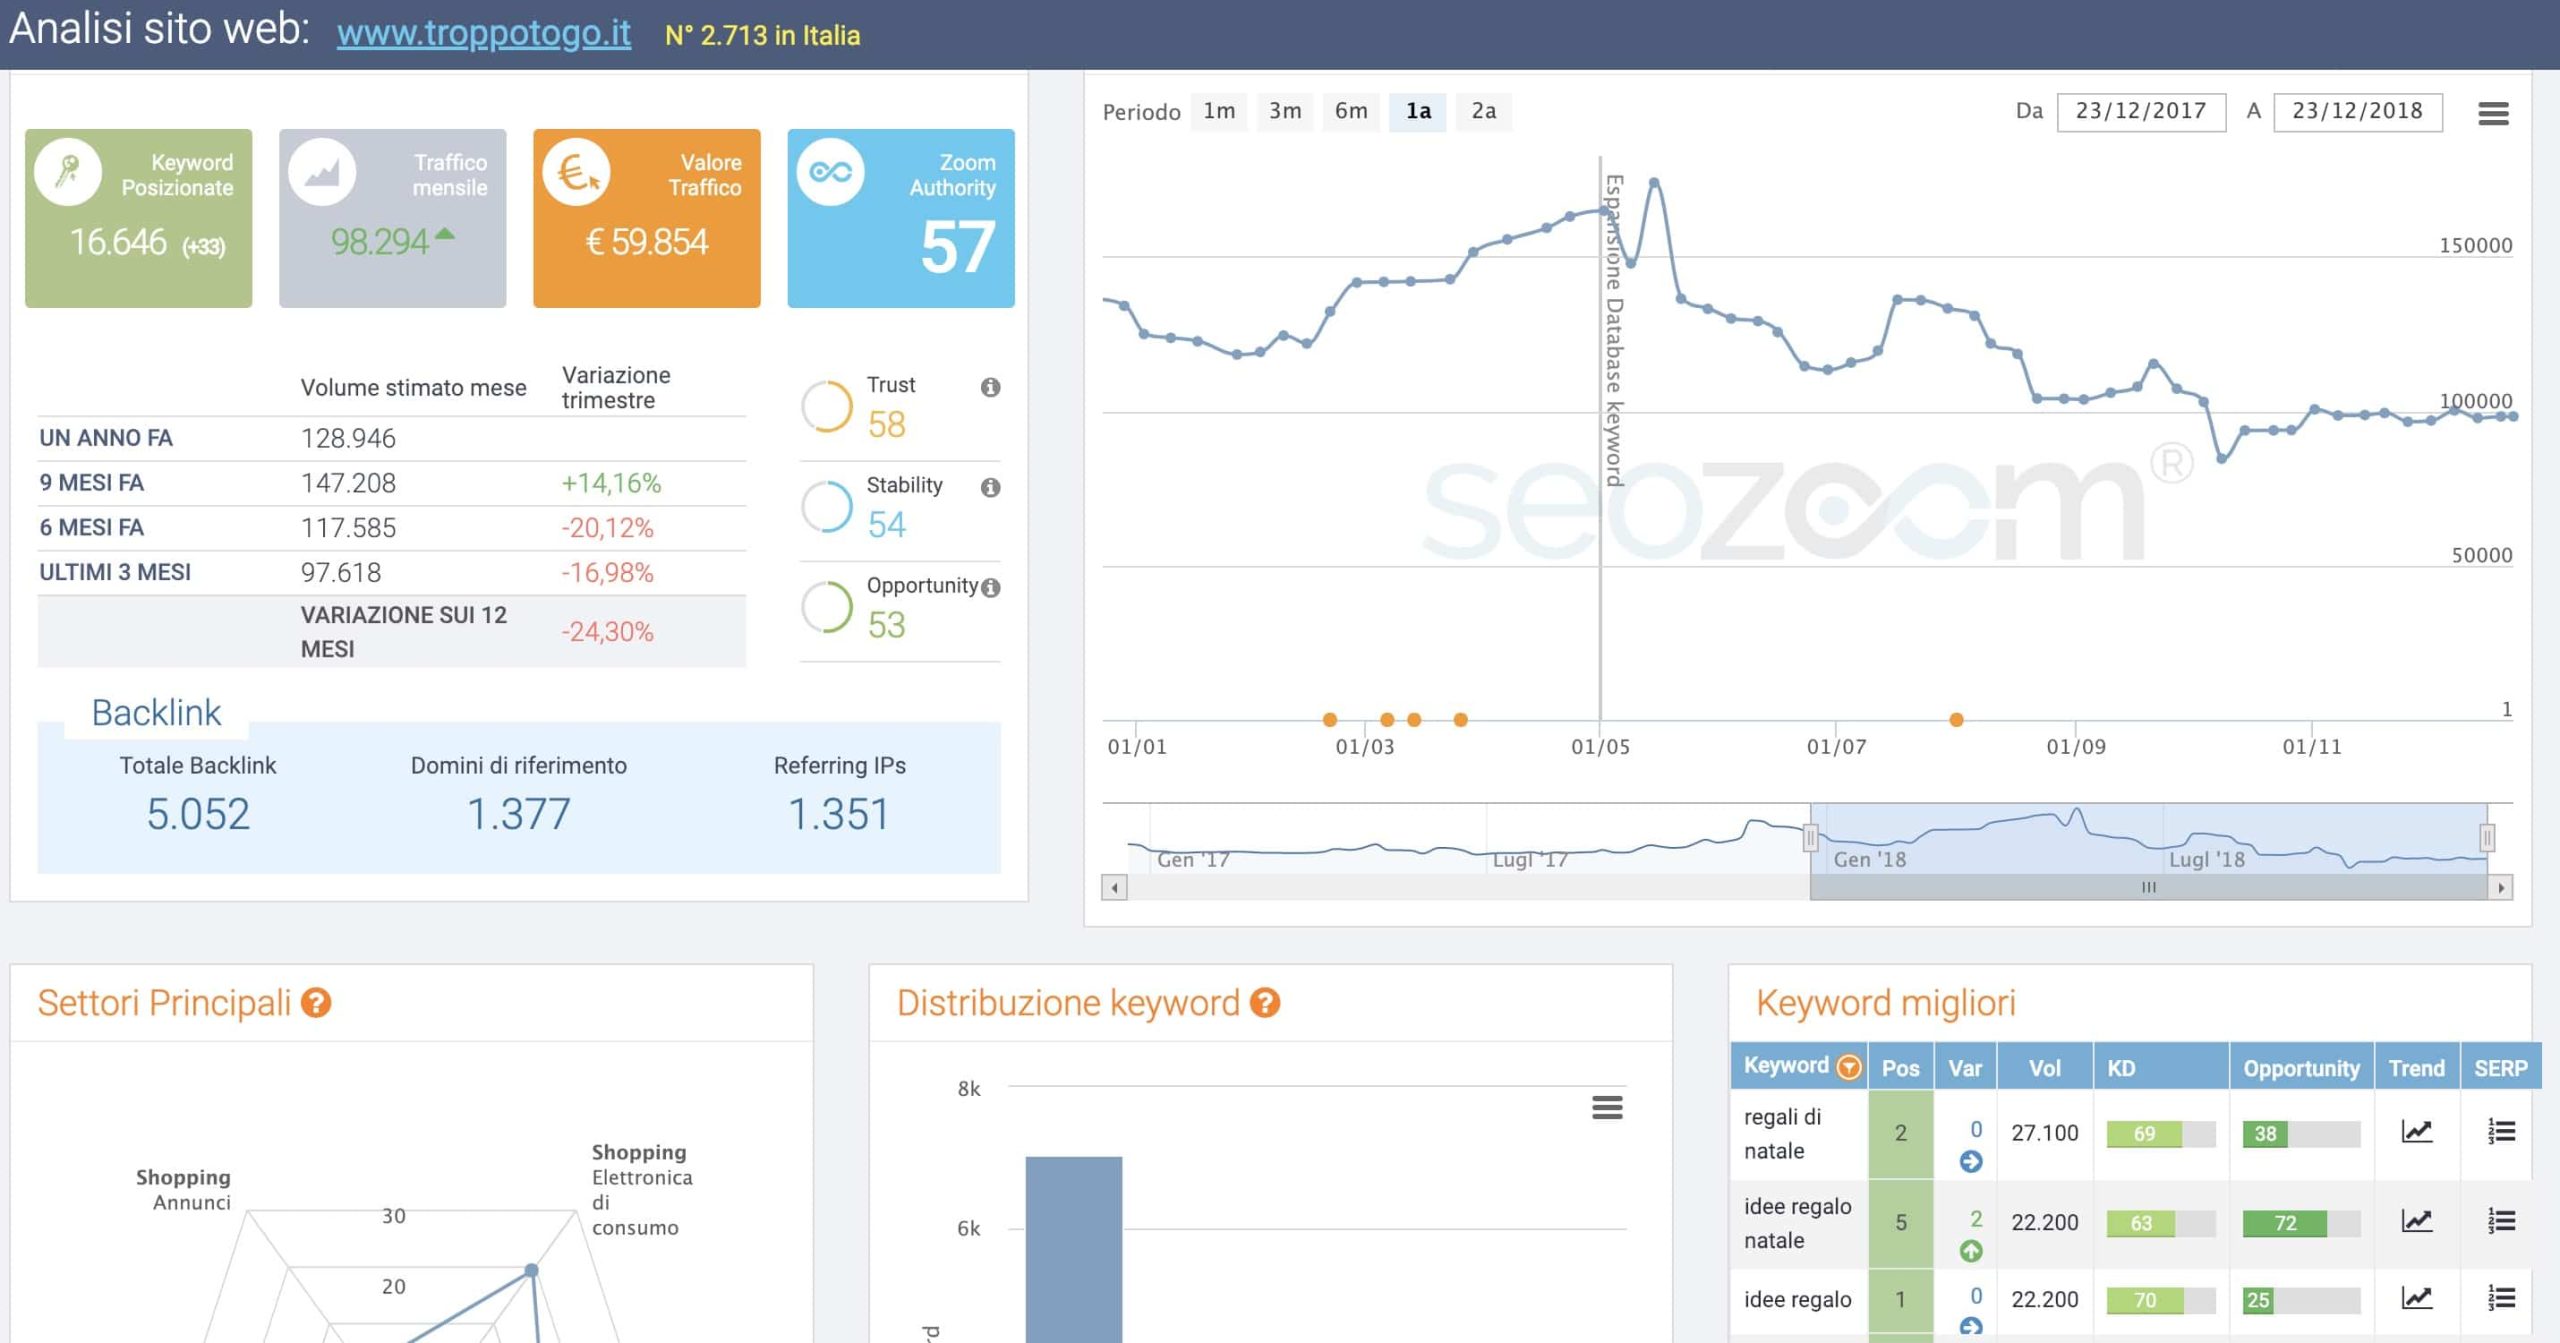The height and width of the screenshot is (1343, 2560).
Task: Open the Trust info tooltip icon
Action: tap(989, 389)
